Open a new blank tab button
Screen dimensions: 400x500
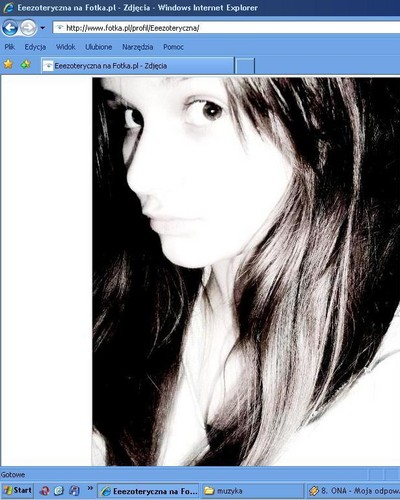245,66
